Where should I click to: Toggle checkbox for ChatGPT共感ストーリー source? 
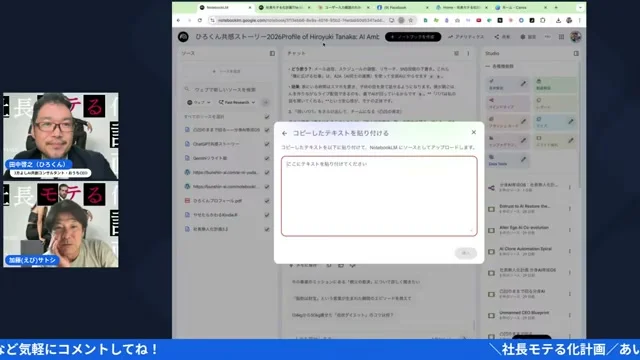(x=267, y=144)
